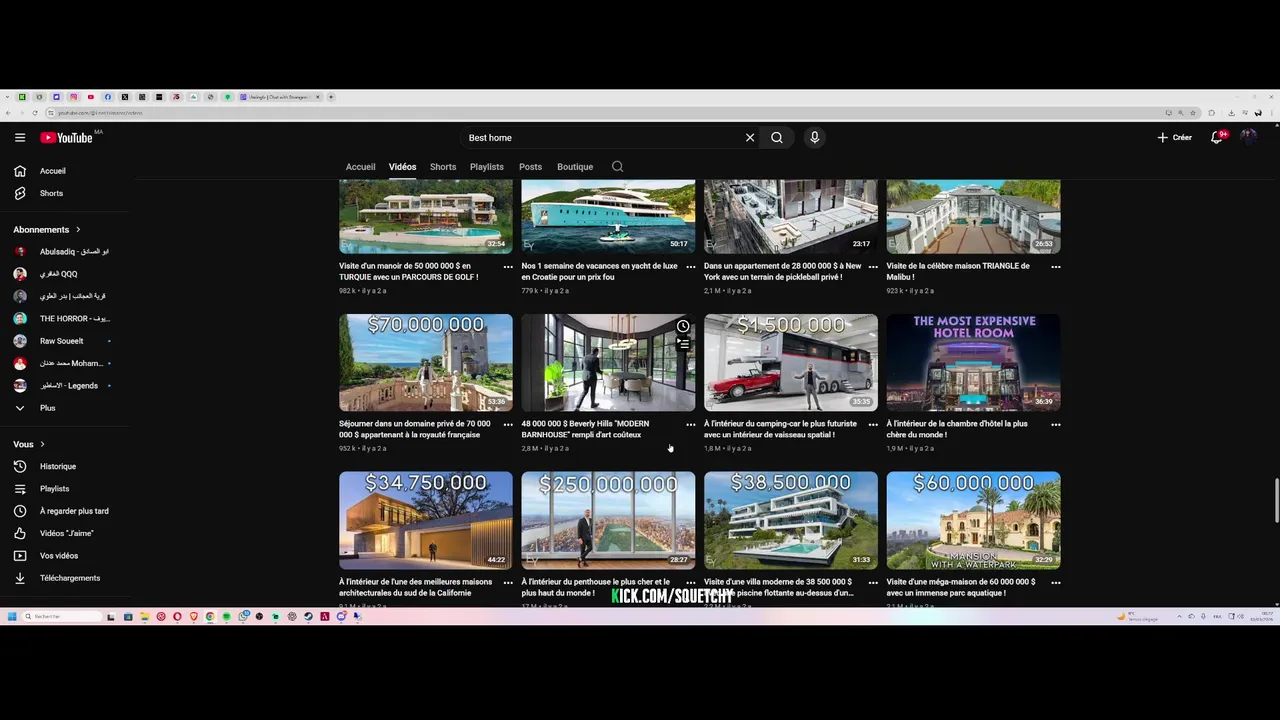Open the Boutique channel tab

point(575,167)
